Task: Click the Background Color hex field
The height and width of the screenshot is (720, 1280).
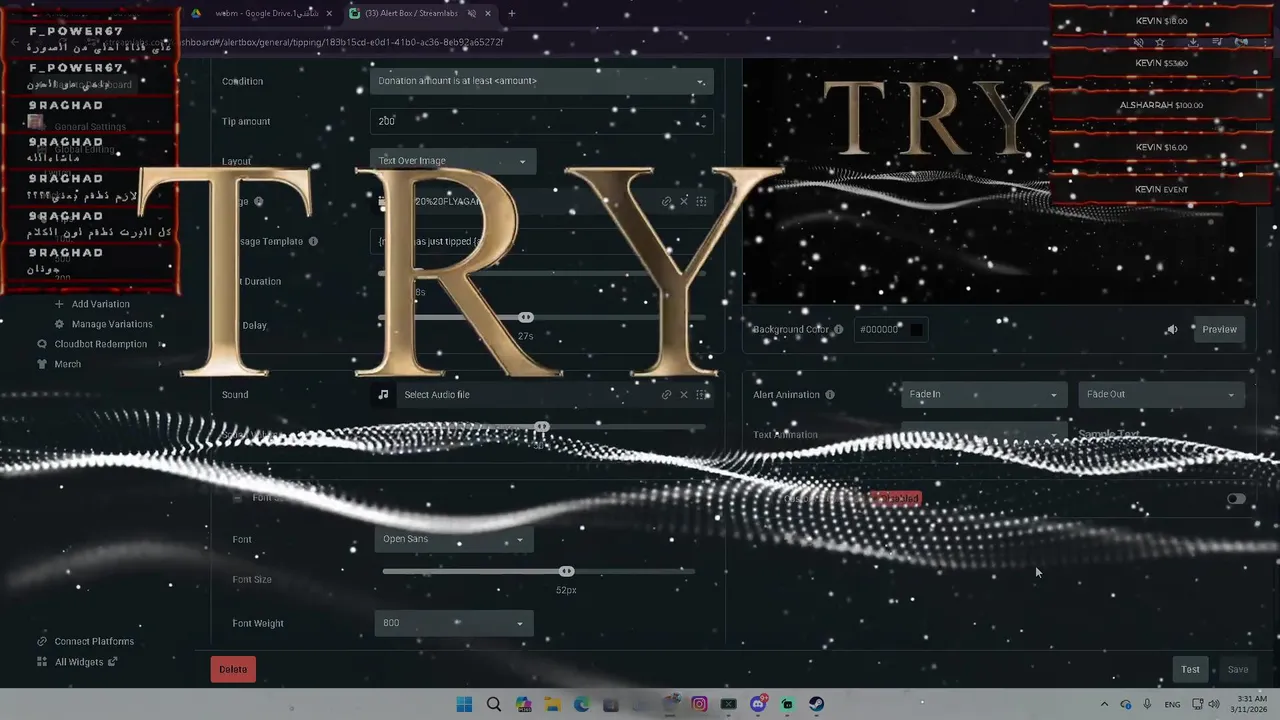Action: pyautogui.click(x=890, y=330)
